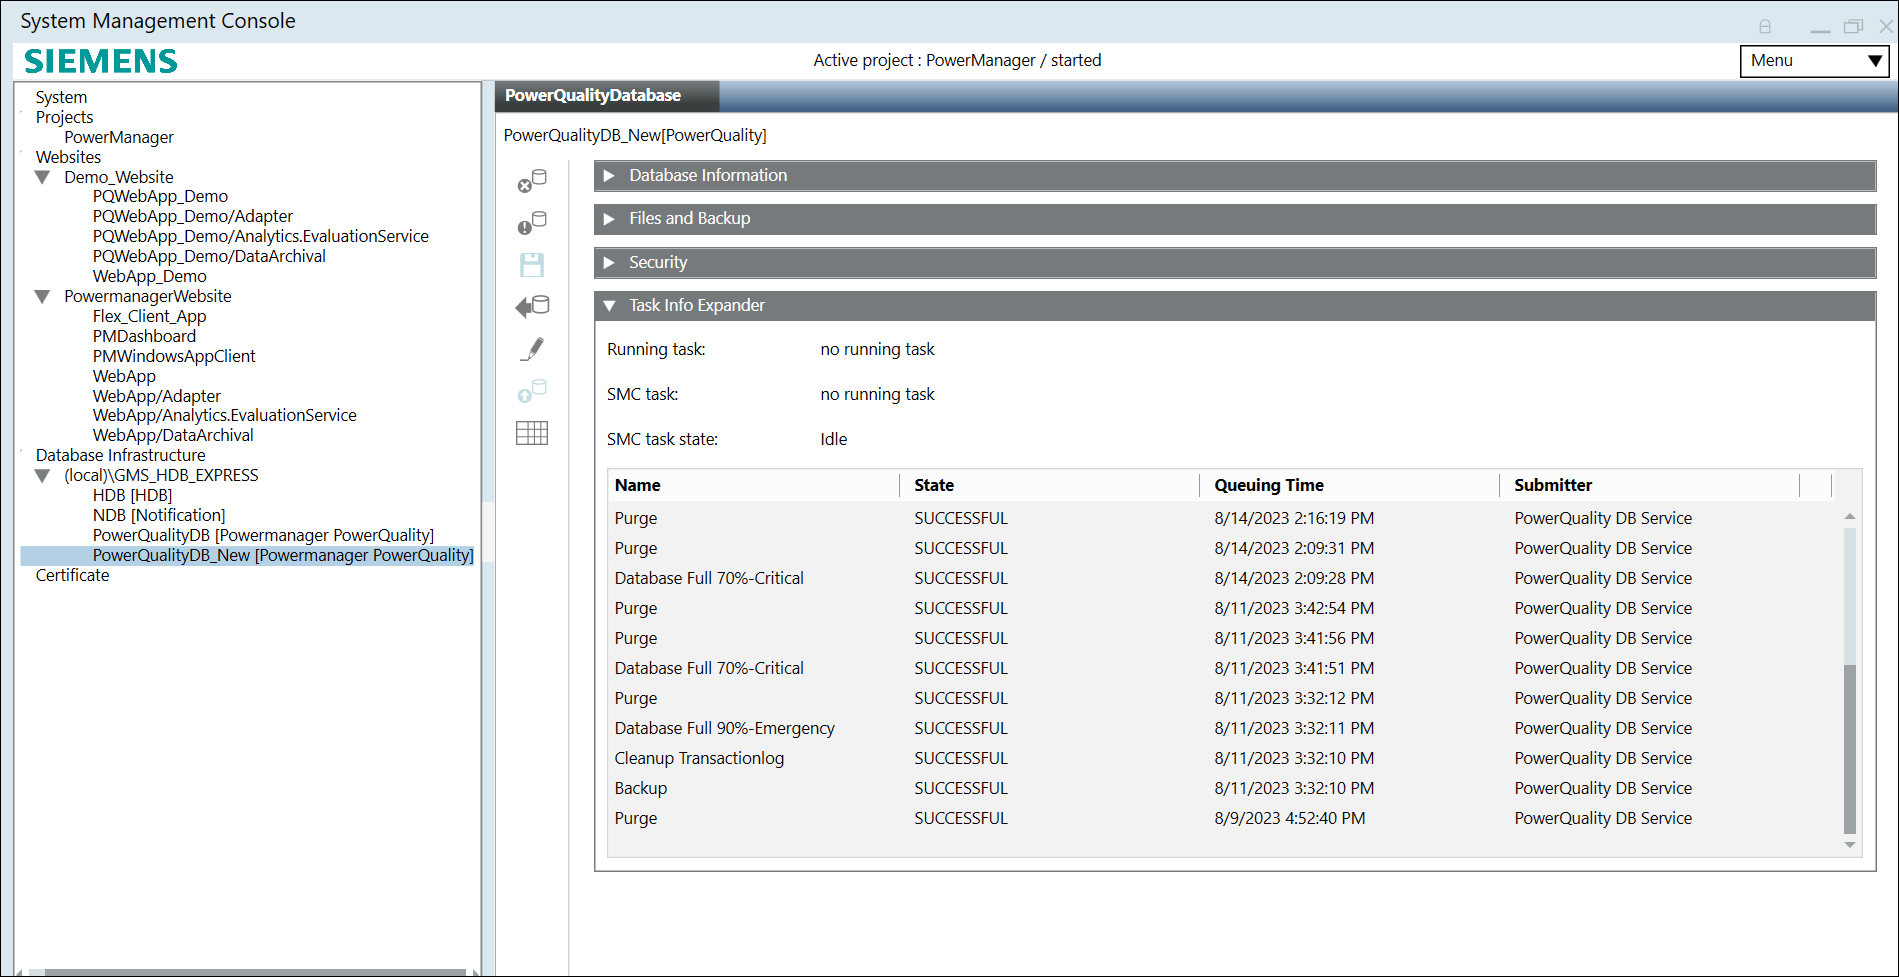1899x977 pixels.
Task: Click the table grid icon
Action: [532, 433]
